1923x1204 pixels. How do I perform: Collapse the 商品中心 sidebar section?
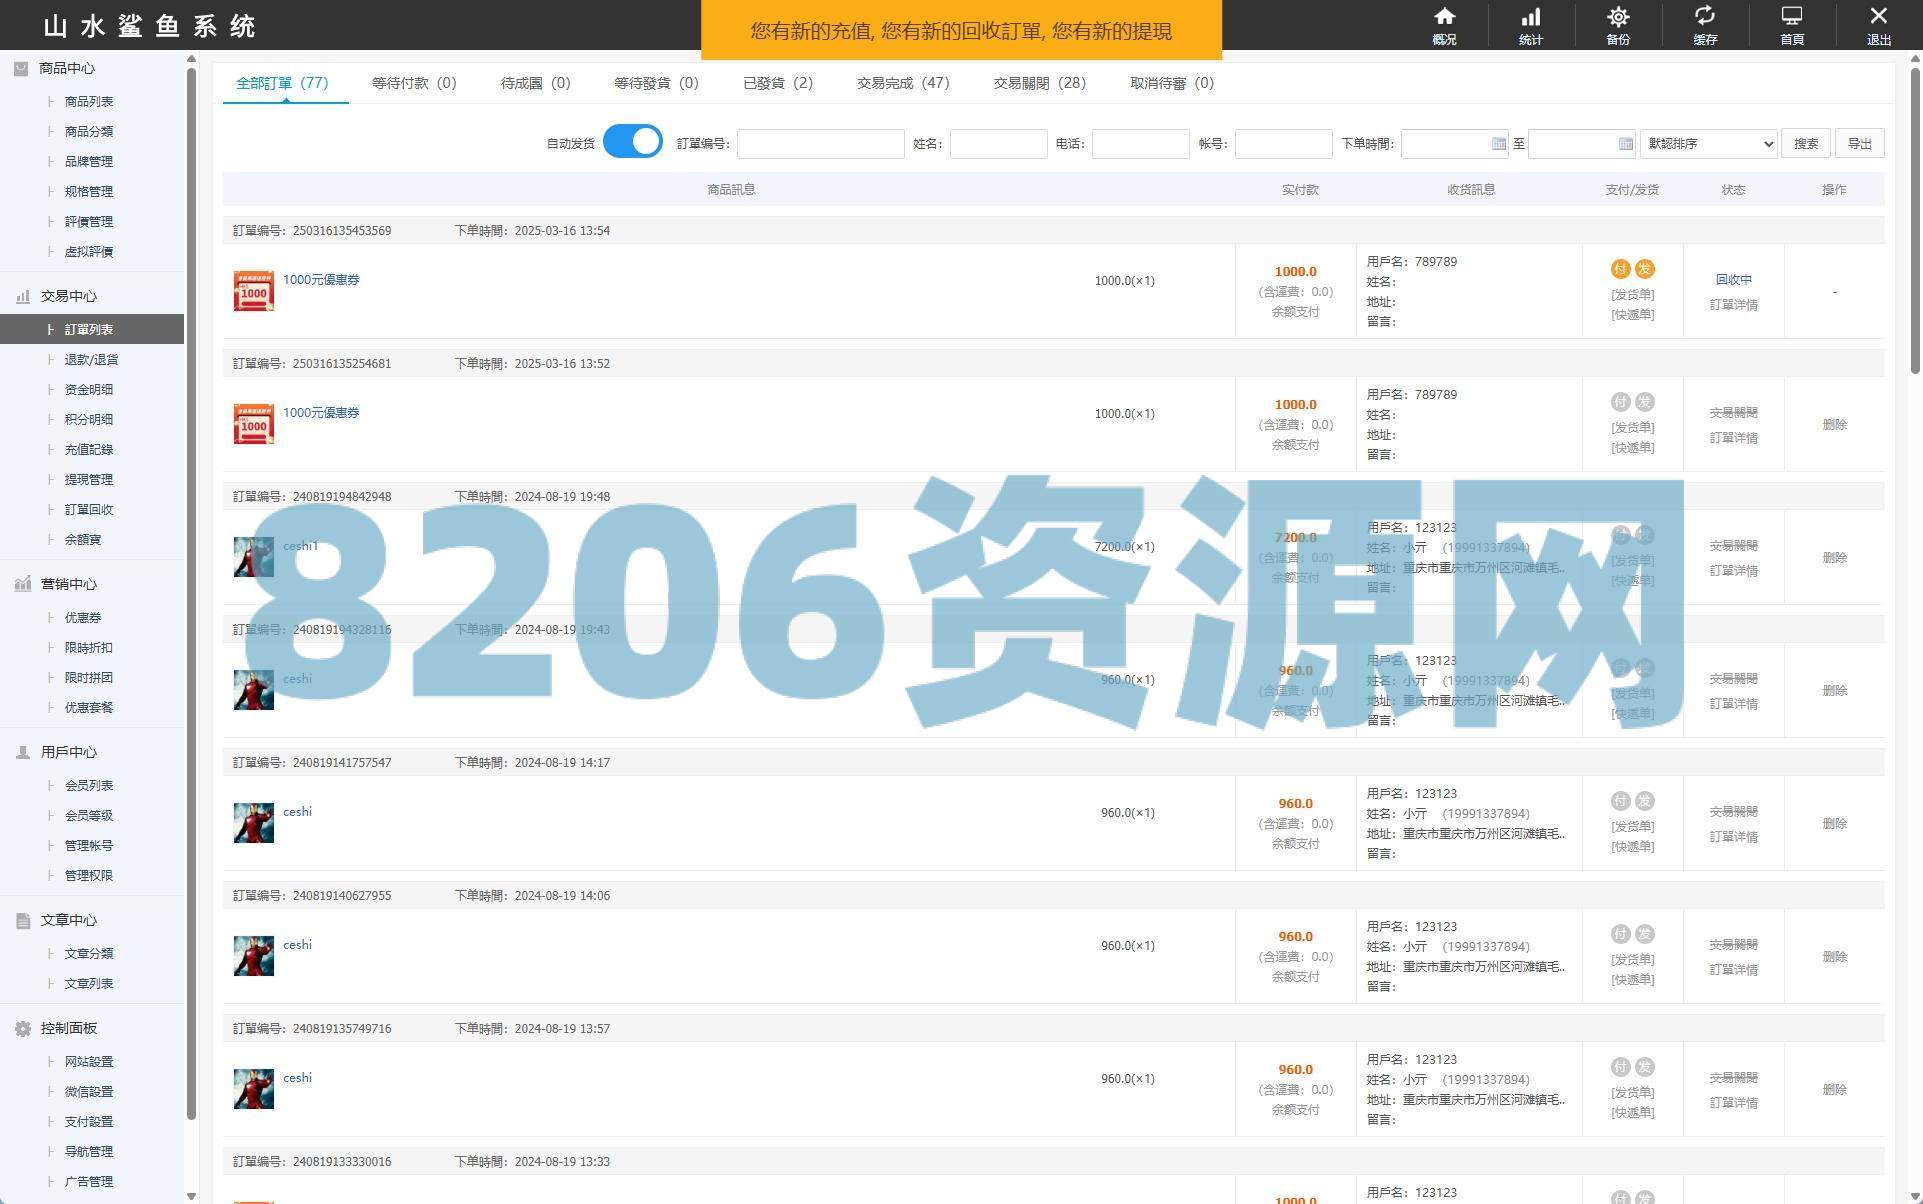[x=66, y=68]
